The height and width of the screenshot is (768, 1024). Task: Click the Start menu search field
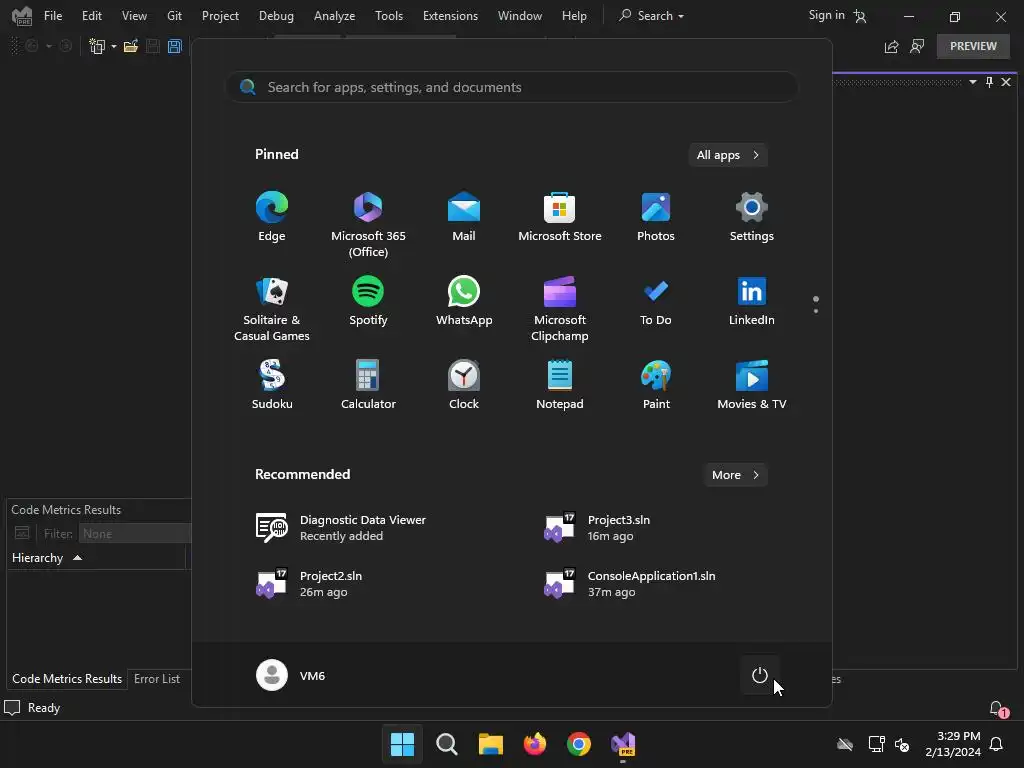[512, 87]
